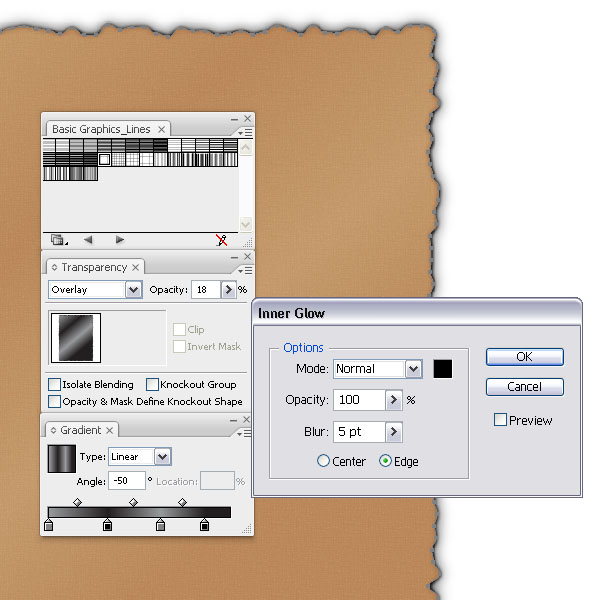The image size is (600, 600).
Task: Collapse the Gradient panel with minimize dash
Action: tap(233, 421)
